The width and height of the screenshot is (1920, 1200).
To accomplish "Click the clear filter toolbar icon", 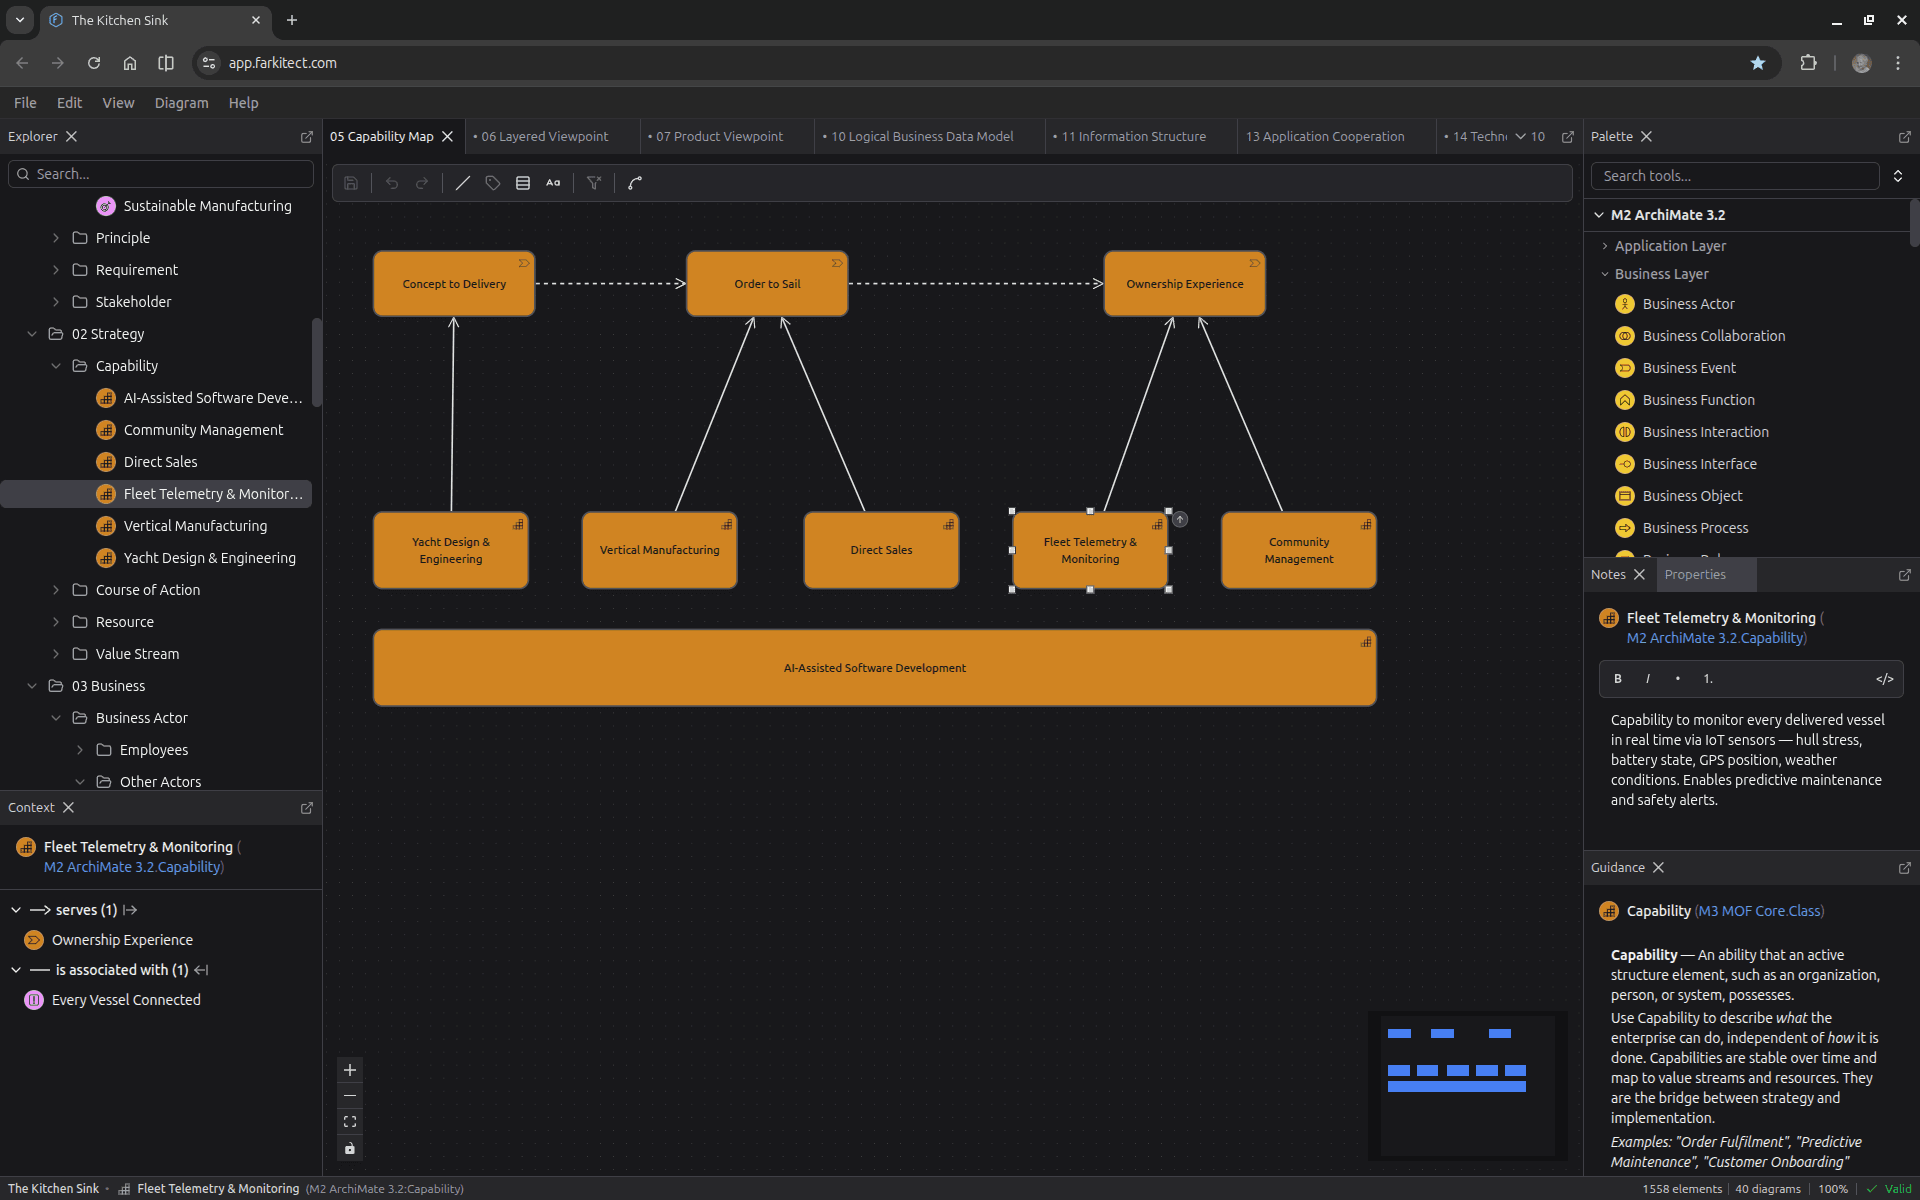I will pyautogui.click(x=594, y=183).
